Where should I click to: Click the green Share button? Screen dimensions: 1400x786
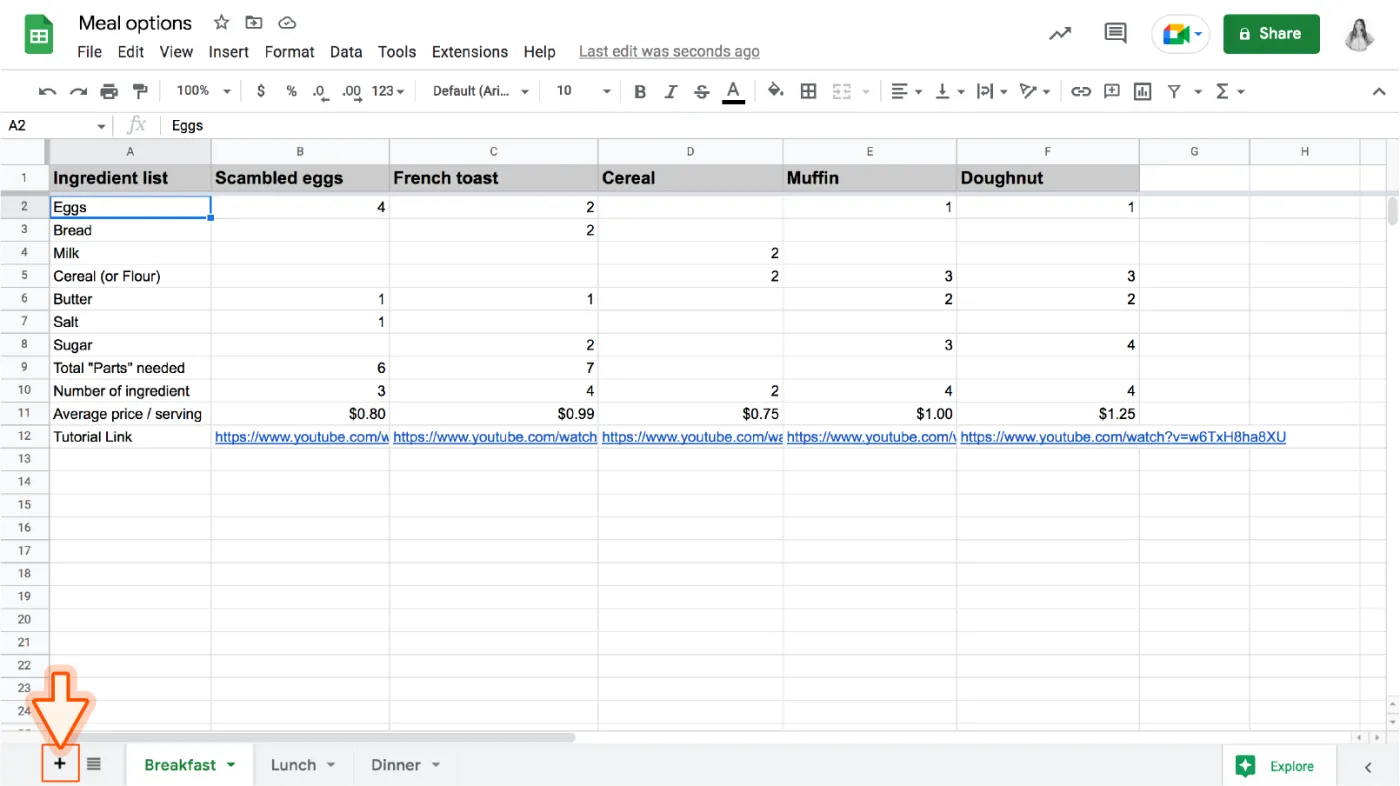pos(1271,34)
